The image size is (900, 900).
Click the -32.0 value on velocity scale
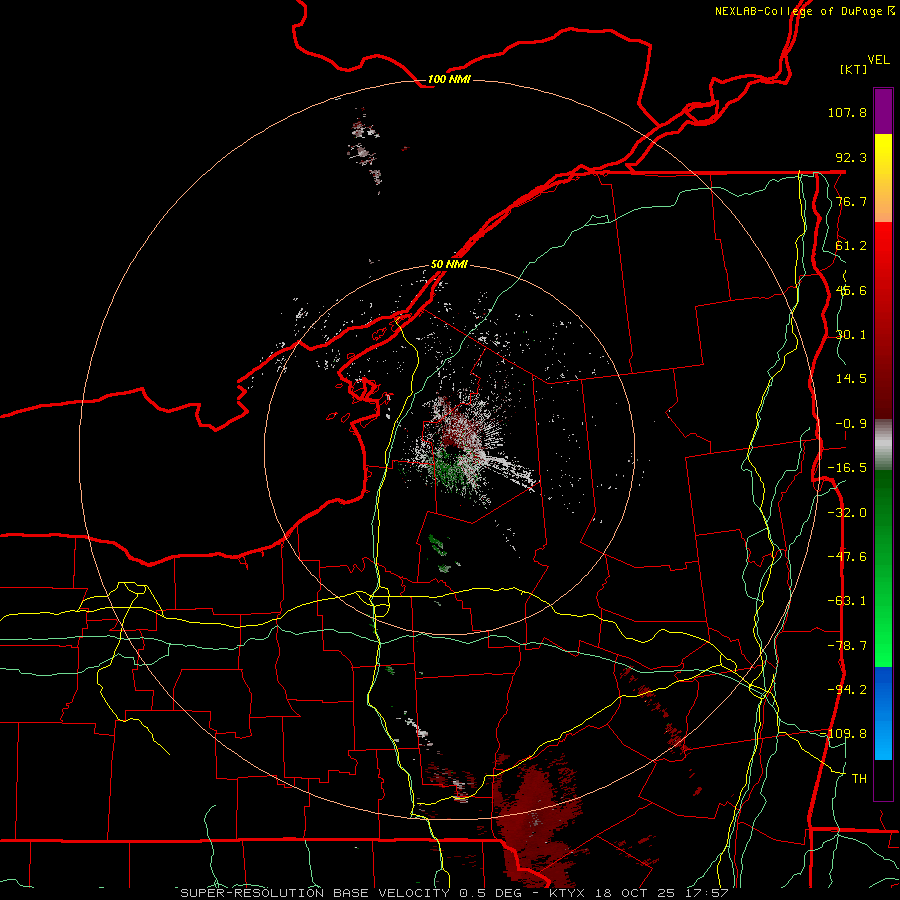tap(847, 513)
